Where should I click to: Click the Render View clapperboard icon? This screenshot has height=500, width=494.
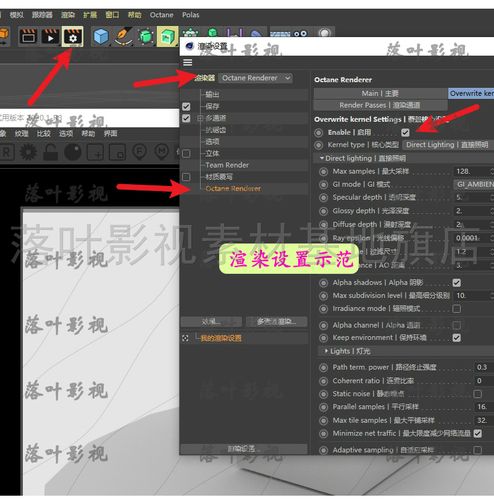click(x=28, y=36)
